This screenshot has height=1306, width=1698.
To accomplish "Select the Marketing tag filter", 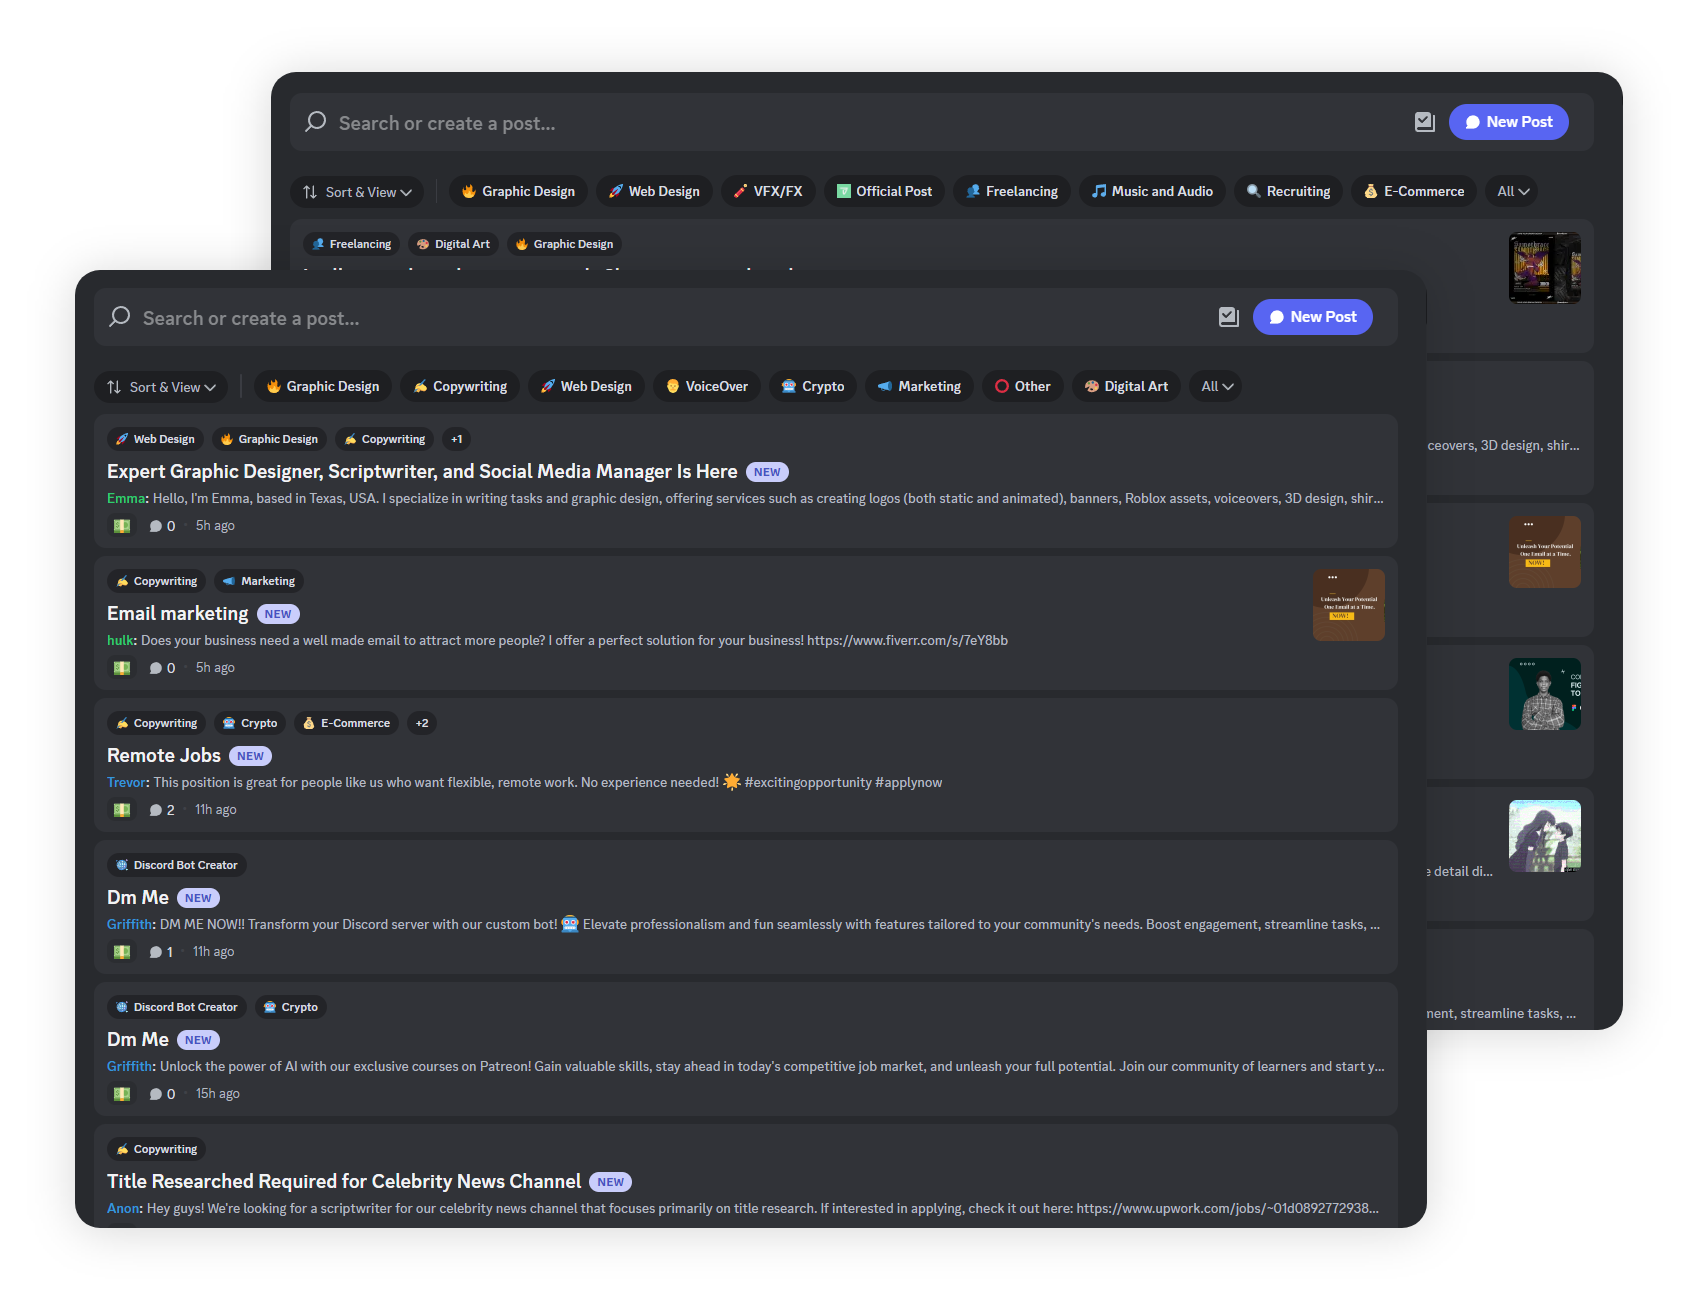I will point(919,387).
